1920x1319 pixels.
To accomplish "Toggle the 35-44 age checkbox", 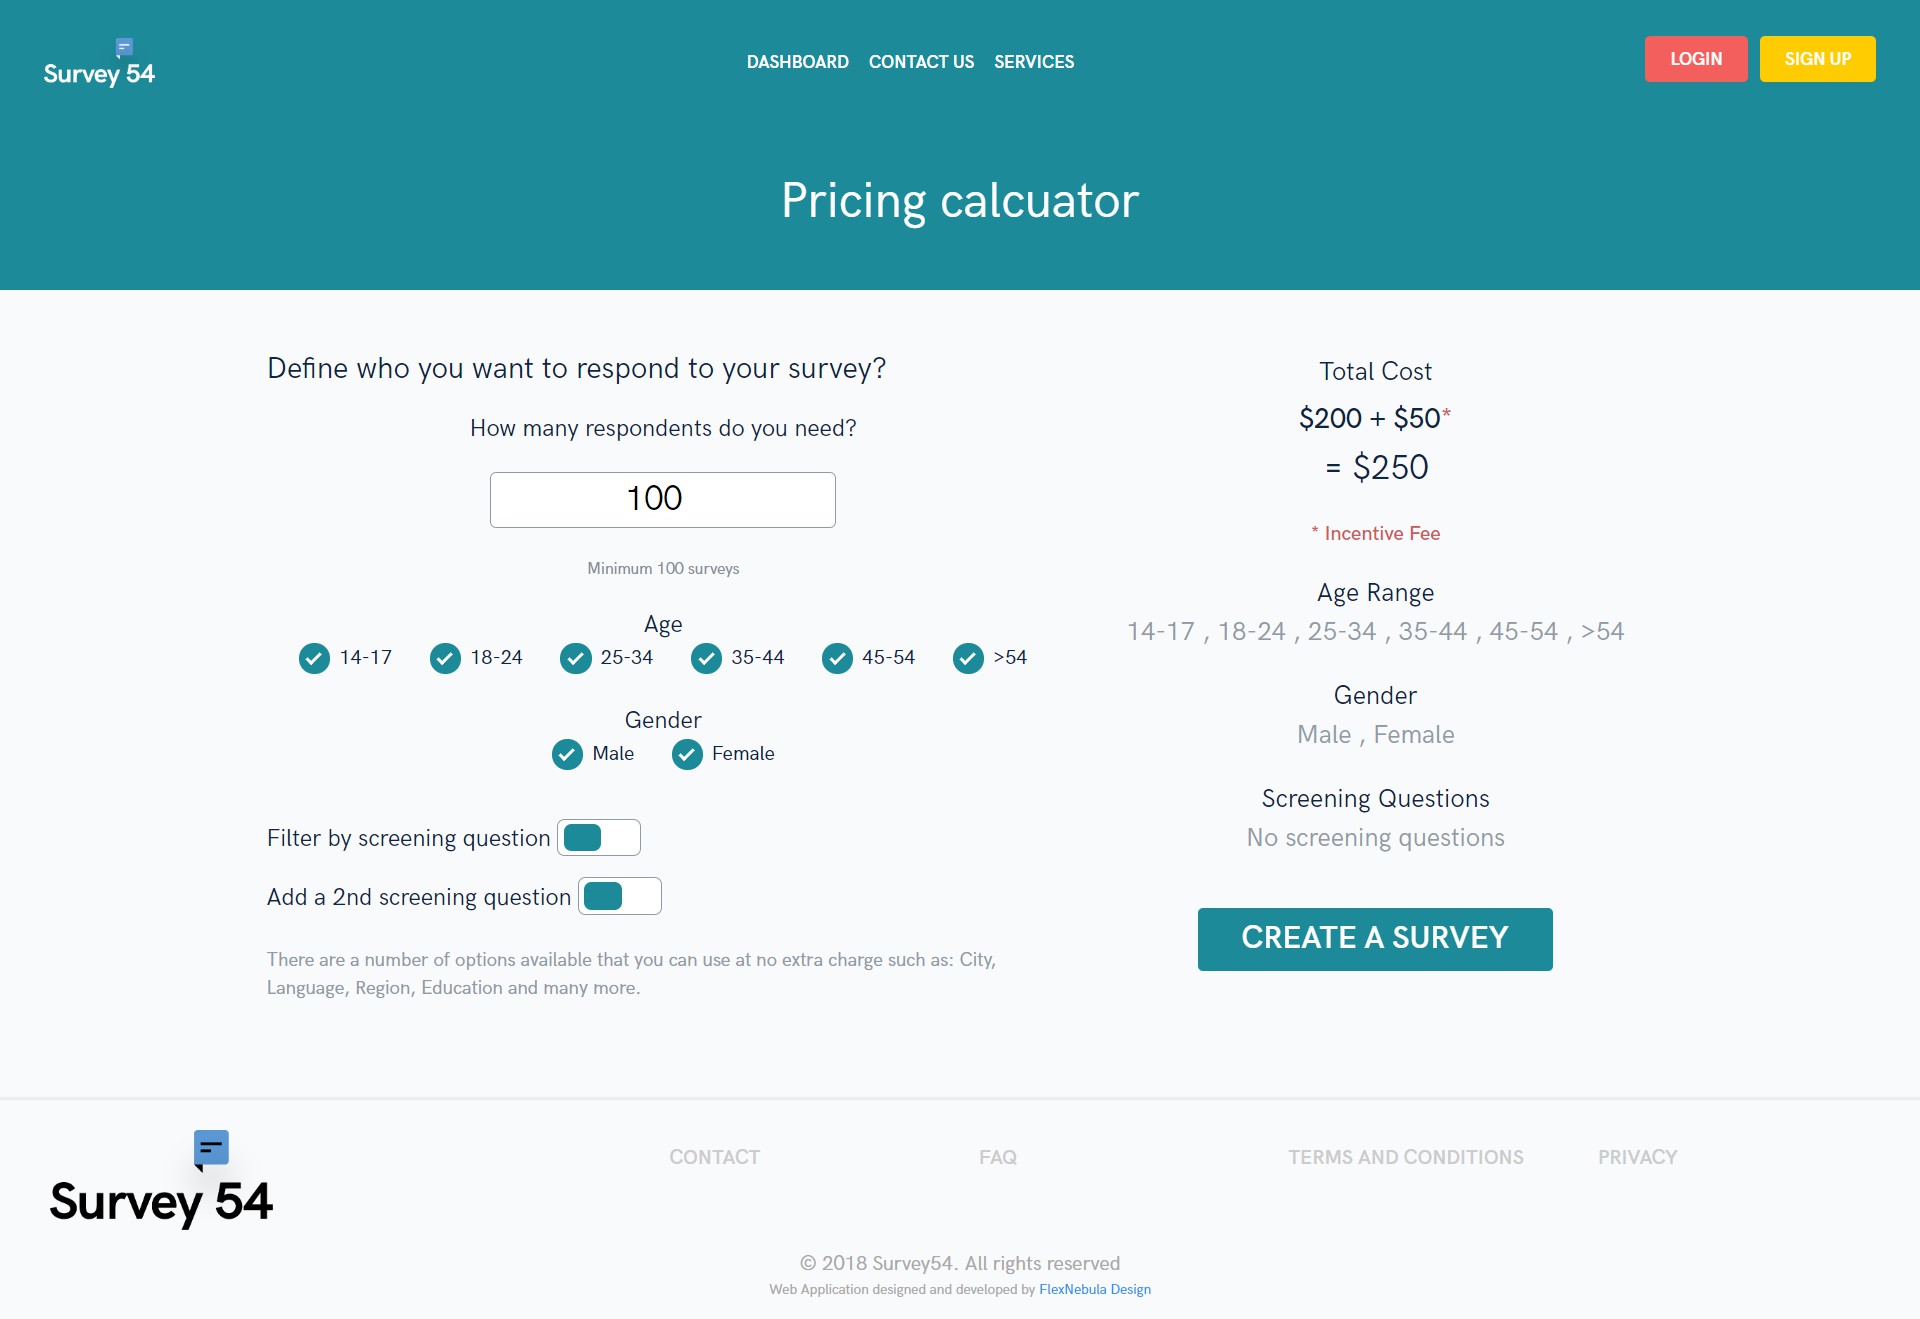I will point(706,658).
